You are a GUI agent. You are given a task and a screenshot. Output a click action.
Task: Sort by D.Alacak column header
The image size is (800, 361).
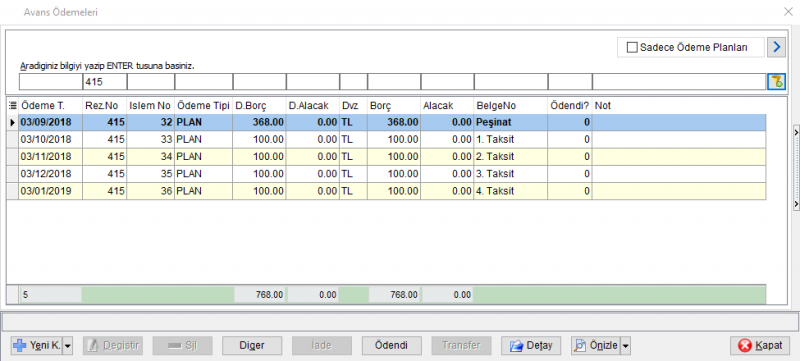313,106
